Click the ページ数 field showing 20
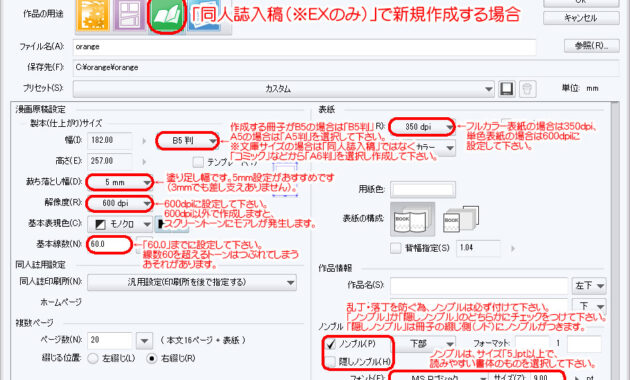The width and height of the screenshot is (630, 380). point(109,340)
